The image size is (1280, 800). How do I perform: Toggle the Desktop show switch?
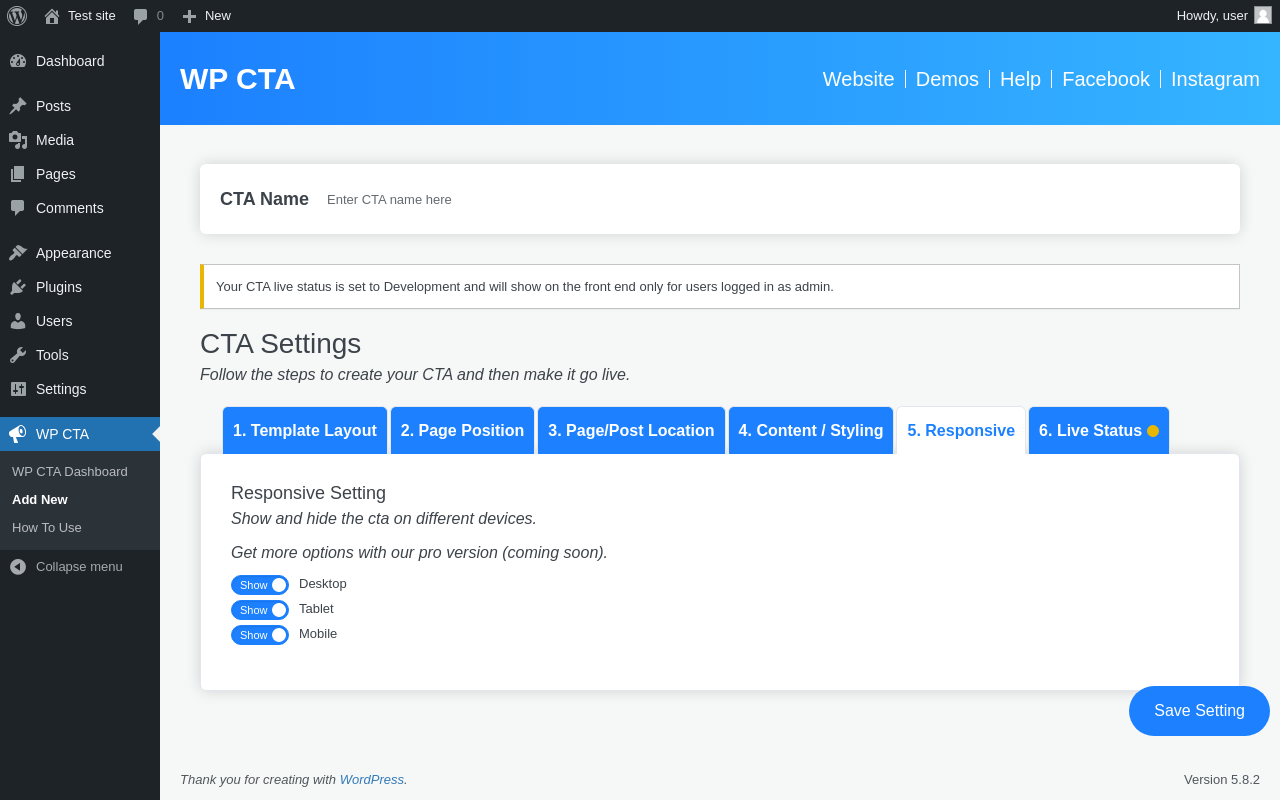point(260,585)
